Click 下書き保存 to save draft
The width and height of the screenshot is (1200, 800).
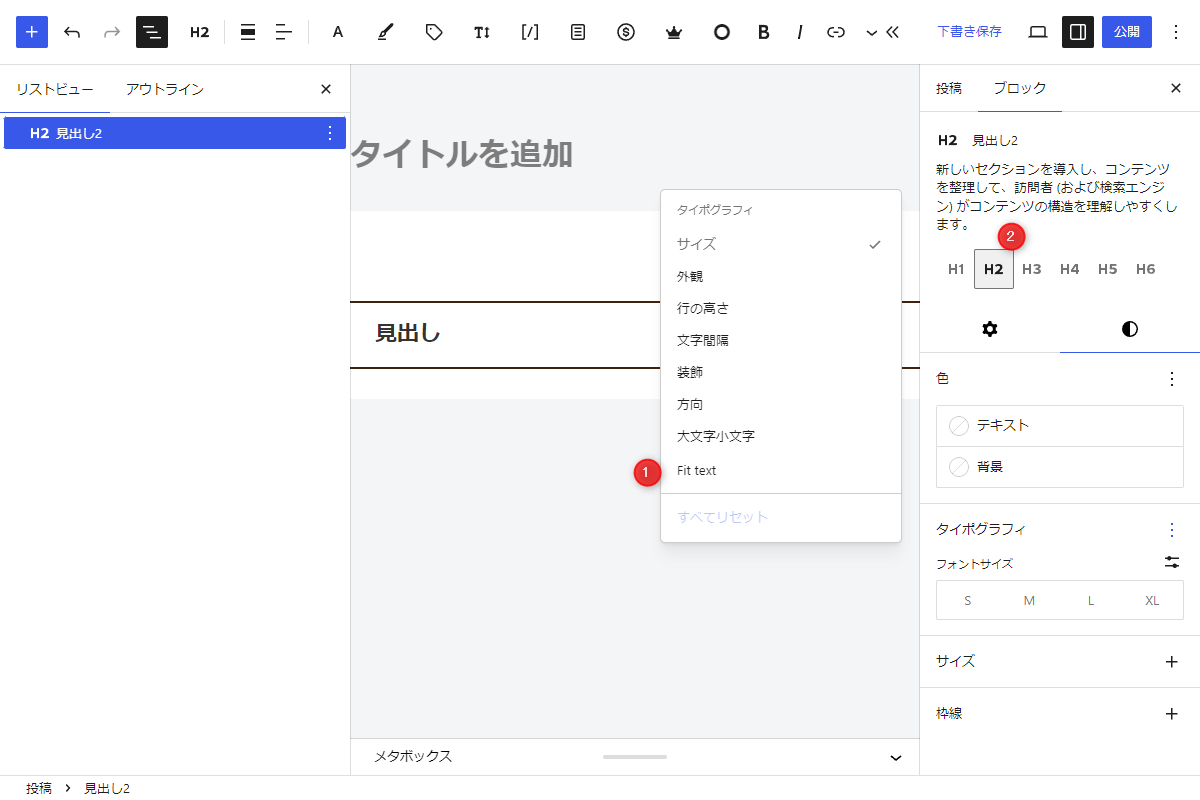(969, 32)
